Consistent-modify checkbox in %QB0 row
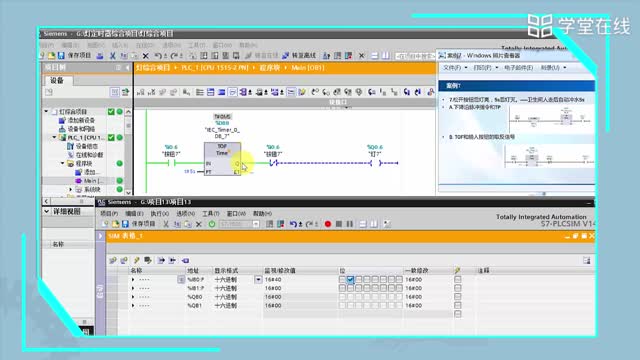The width and height of the screenshot is (640, 360). [x=458, y=297]
